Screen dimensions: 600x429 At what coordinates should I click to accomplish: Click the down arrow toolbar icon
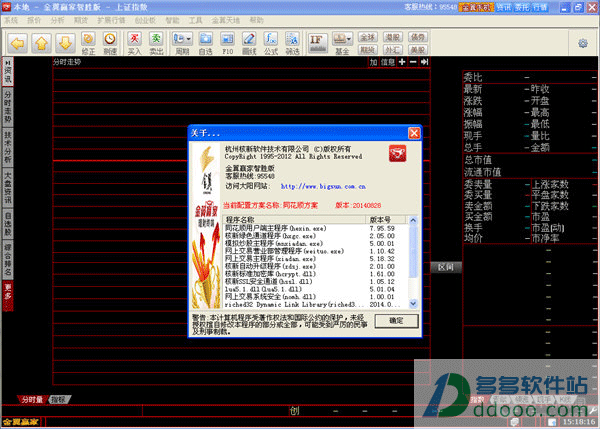65,43
